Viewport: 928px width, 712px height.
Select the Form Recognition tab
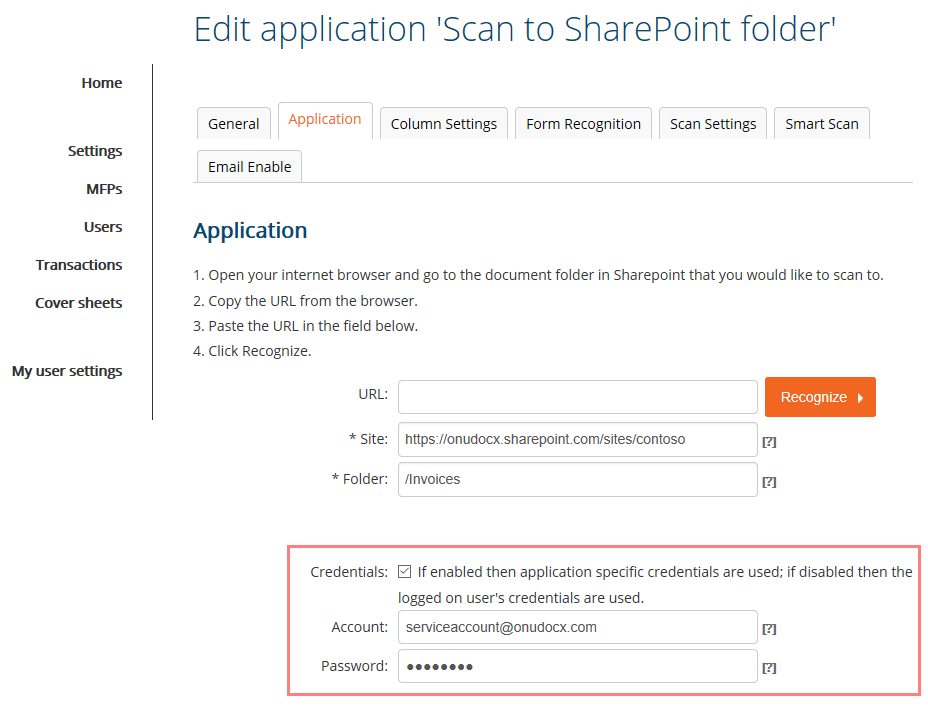(583, 124)
